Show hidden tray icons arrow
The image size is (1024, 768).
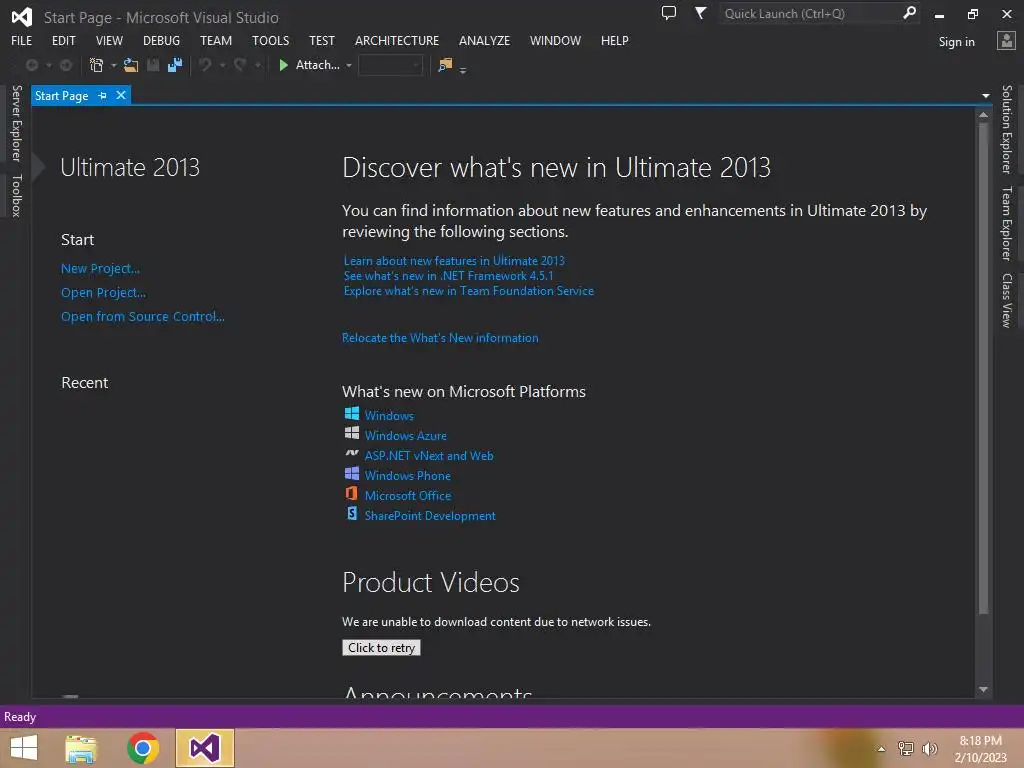tap(881, 749)
